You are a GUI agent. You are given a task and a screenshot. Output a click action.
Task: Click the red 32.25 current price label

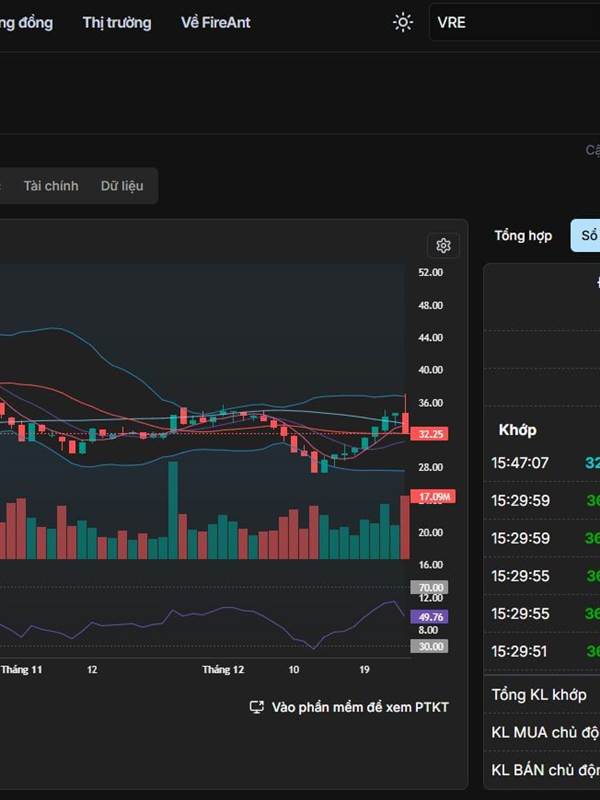click(x=431, y=434)
